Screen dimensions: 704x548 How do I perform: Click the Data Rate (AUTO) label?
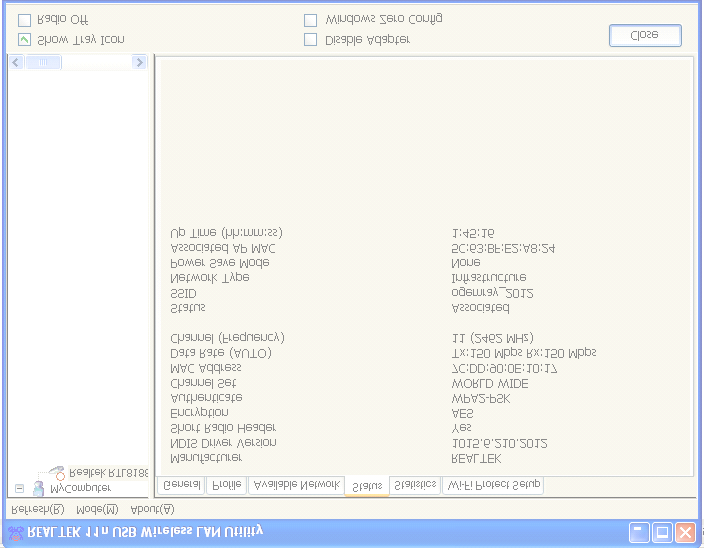pyautogui.click(x=221, y=353)
